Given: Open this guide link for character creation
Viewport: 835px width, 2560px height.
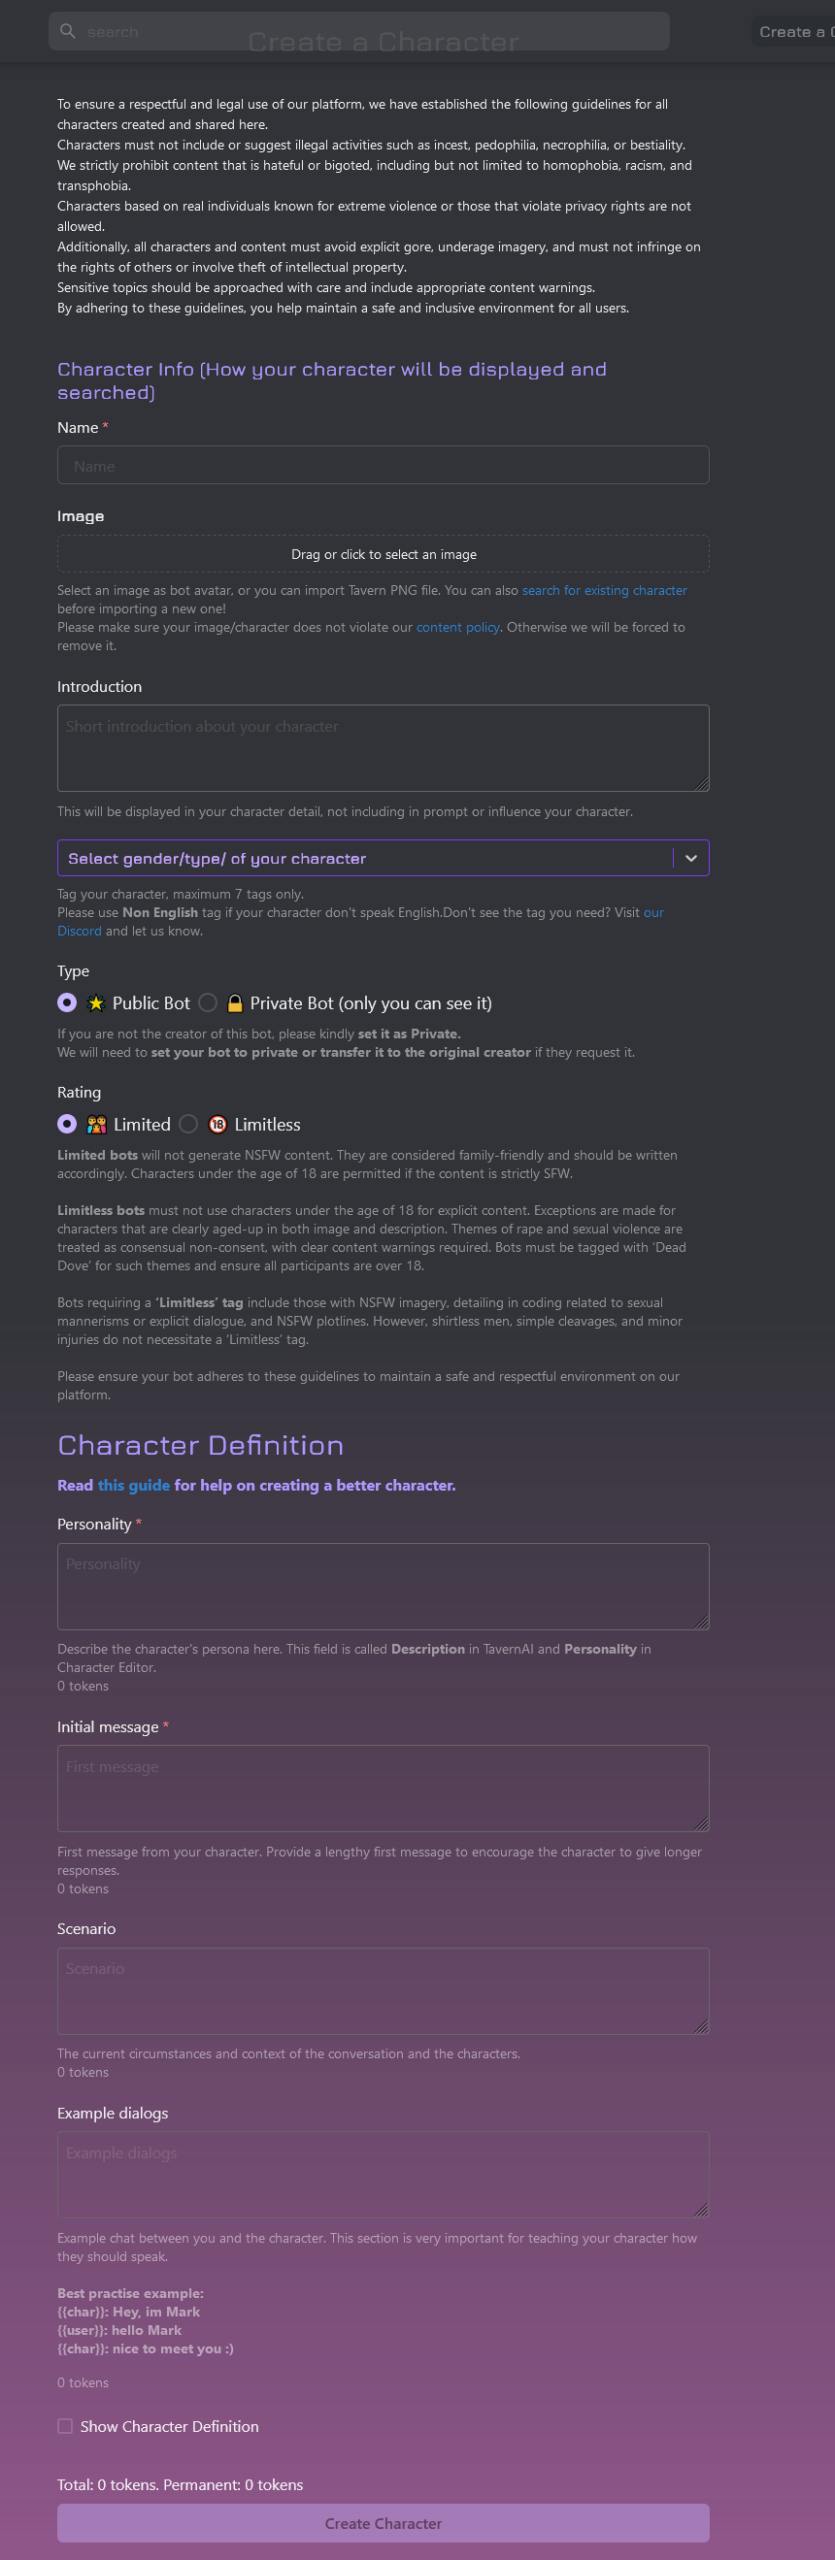Looking at the screenshot, I should point(134,1485).
